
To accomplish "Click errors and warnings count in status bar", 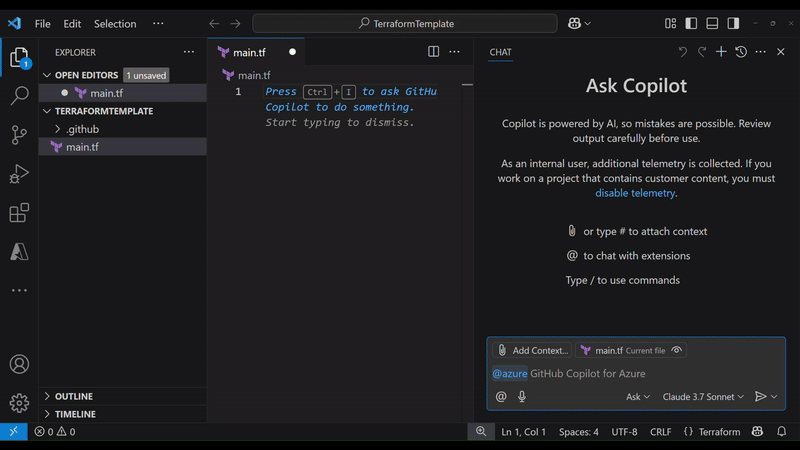I will pos(55,432).
